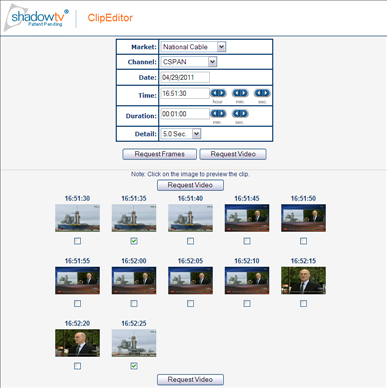Uncheck the 16:52:25 frame checkbox

coord(134,366)
